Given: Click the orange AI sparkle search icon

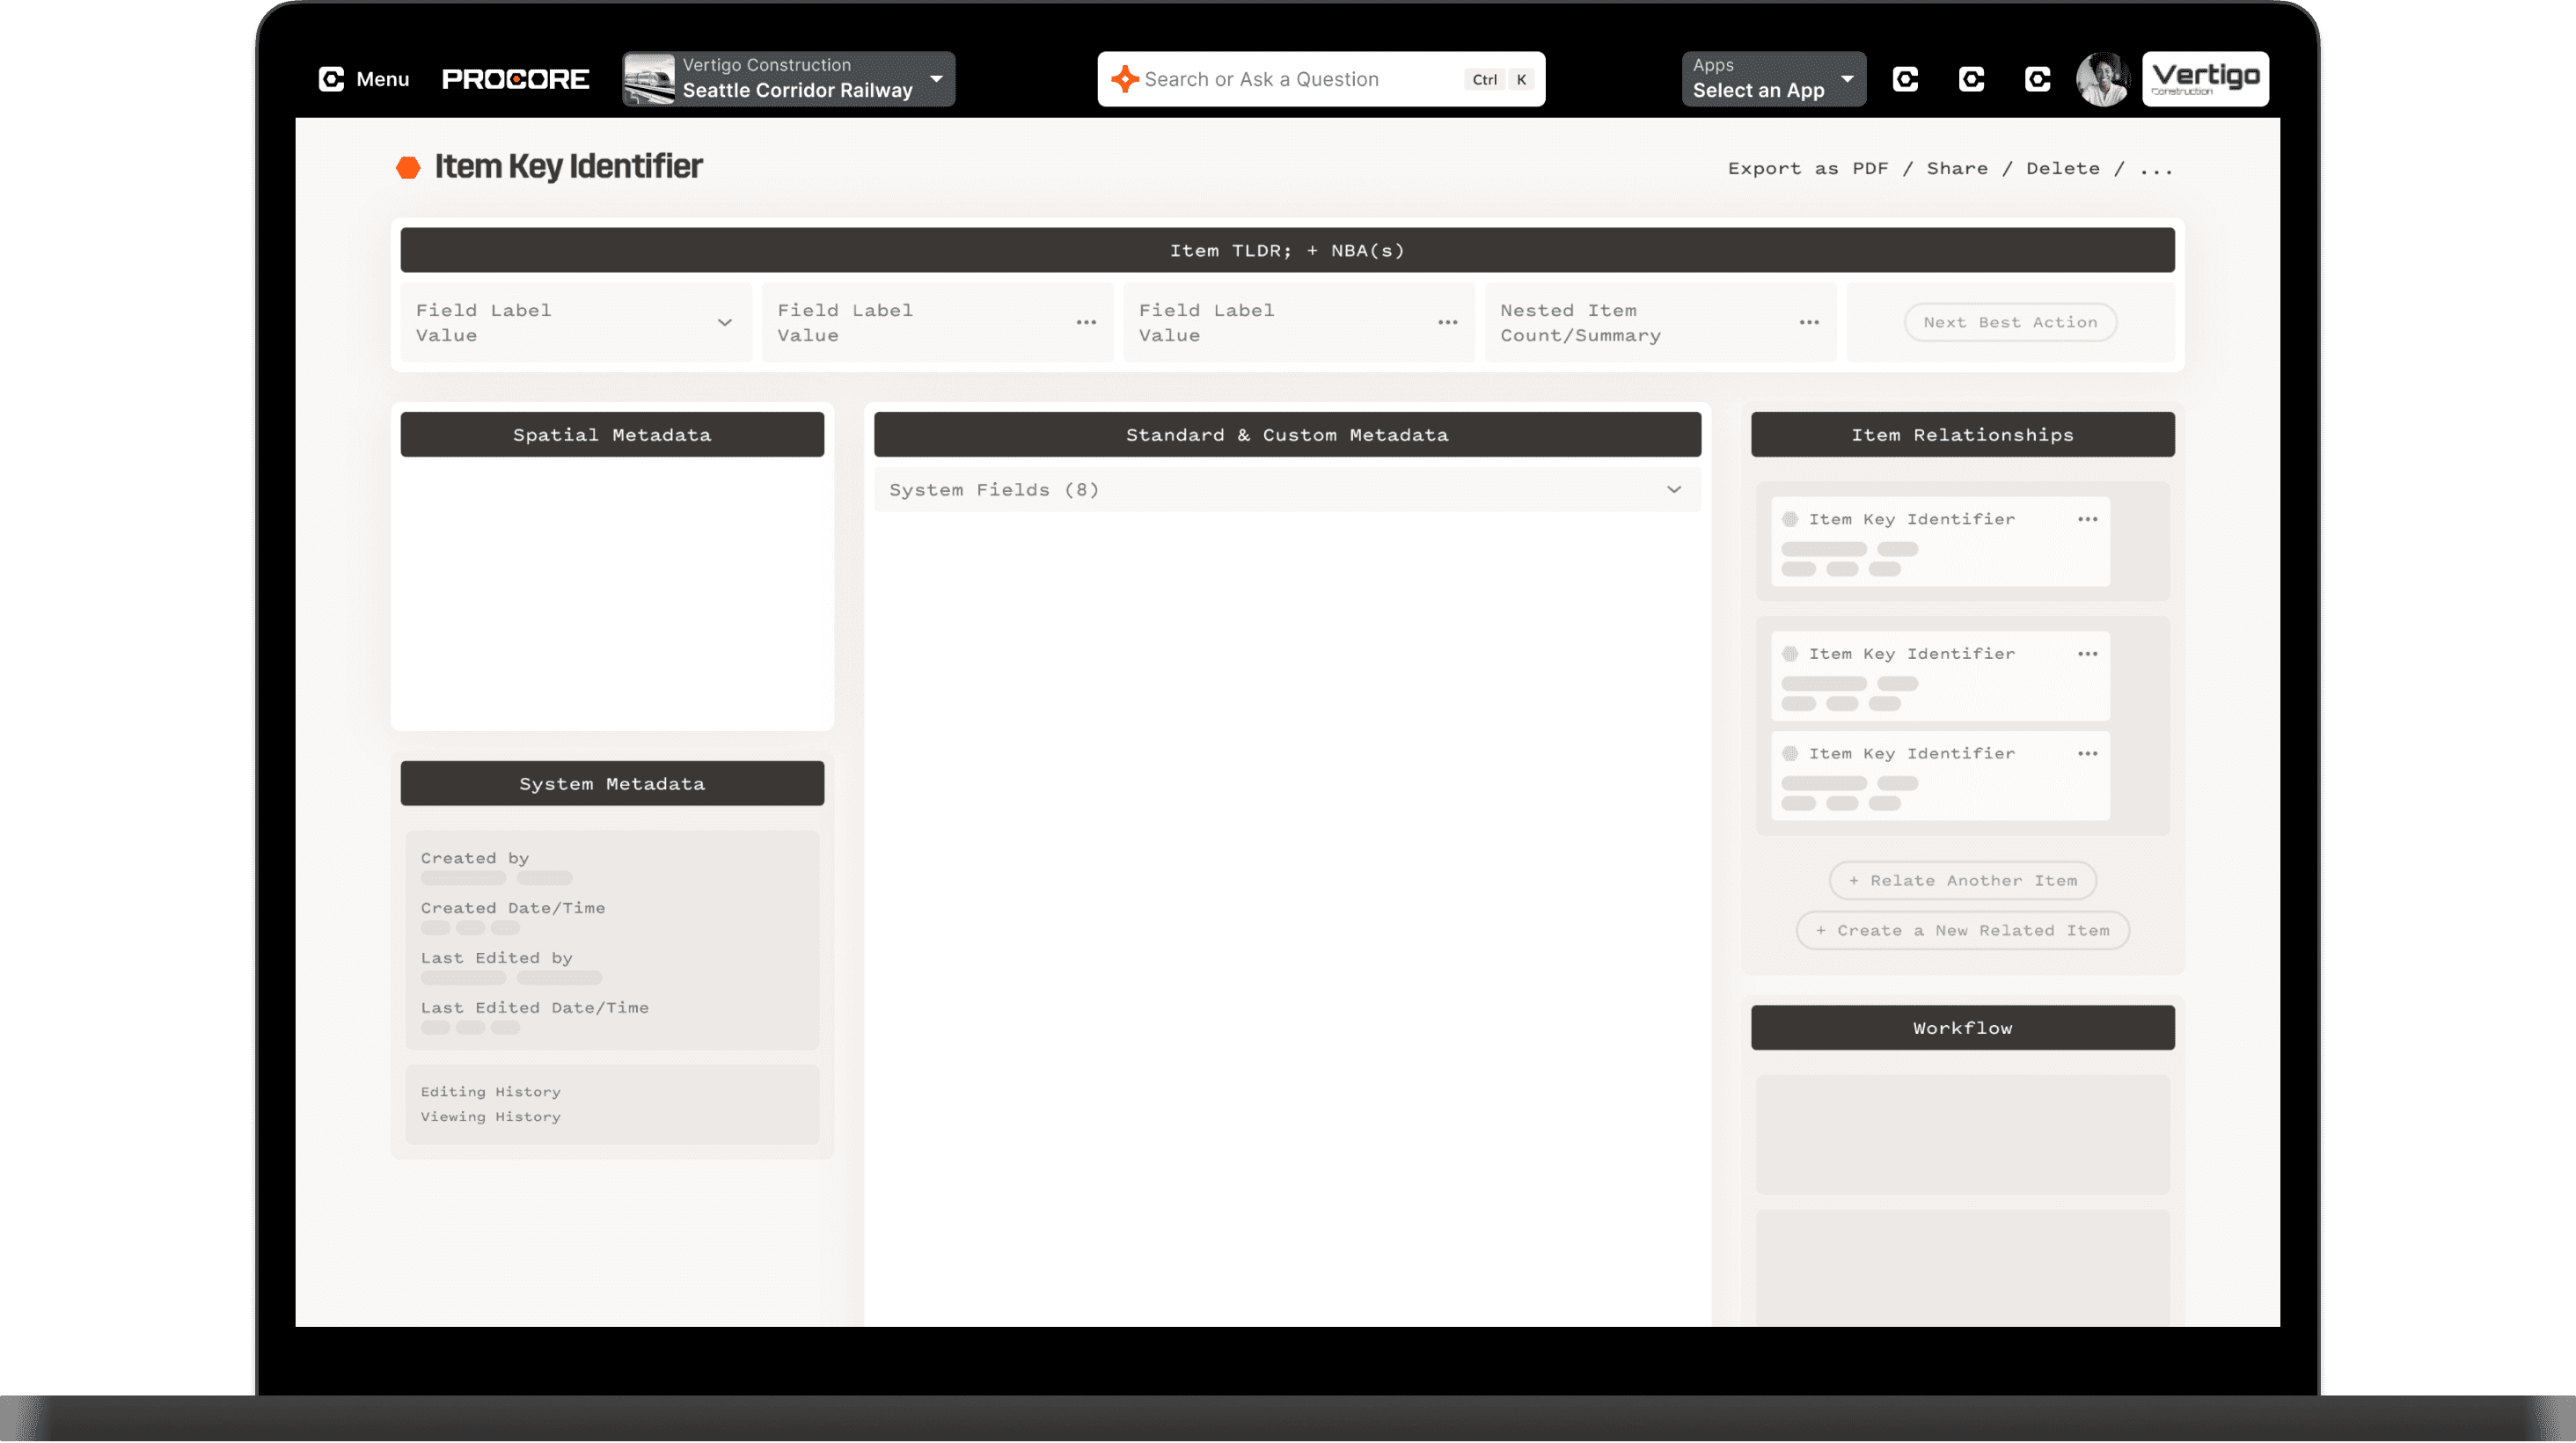Looking at the screenshot, I should click(1124, 79).
